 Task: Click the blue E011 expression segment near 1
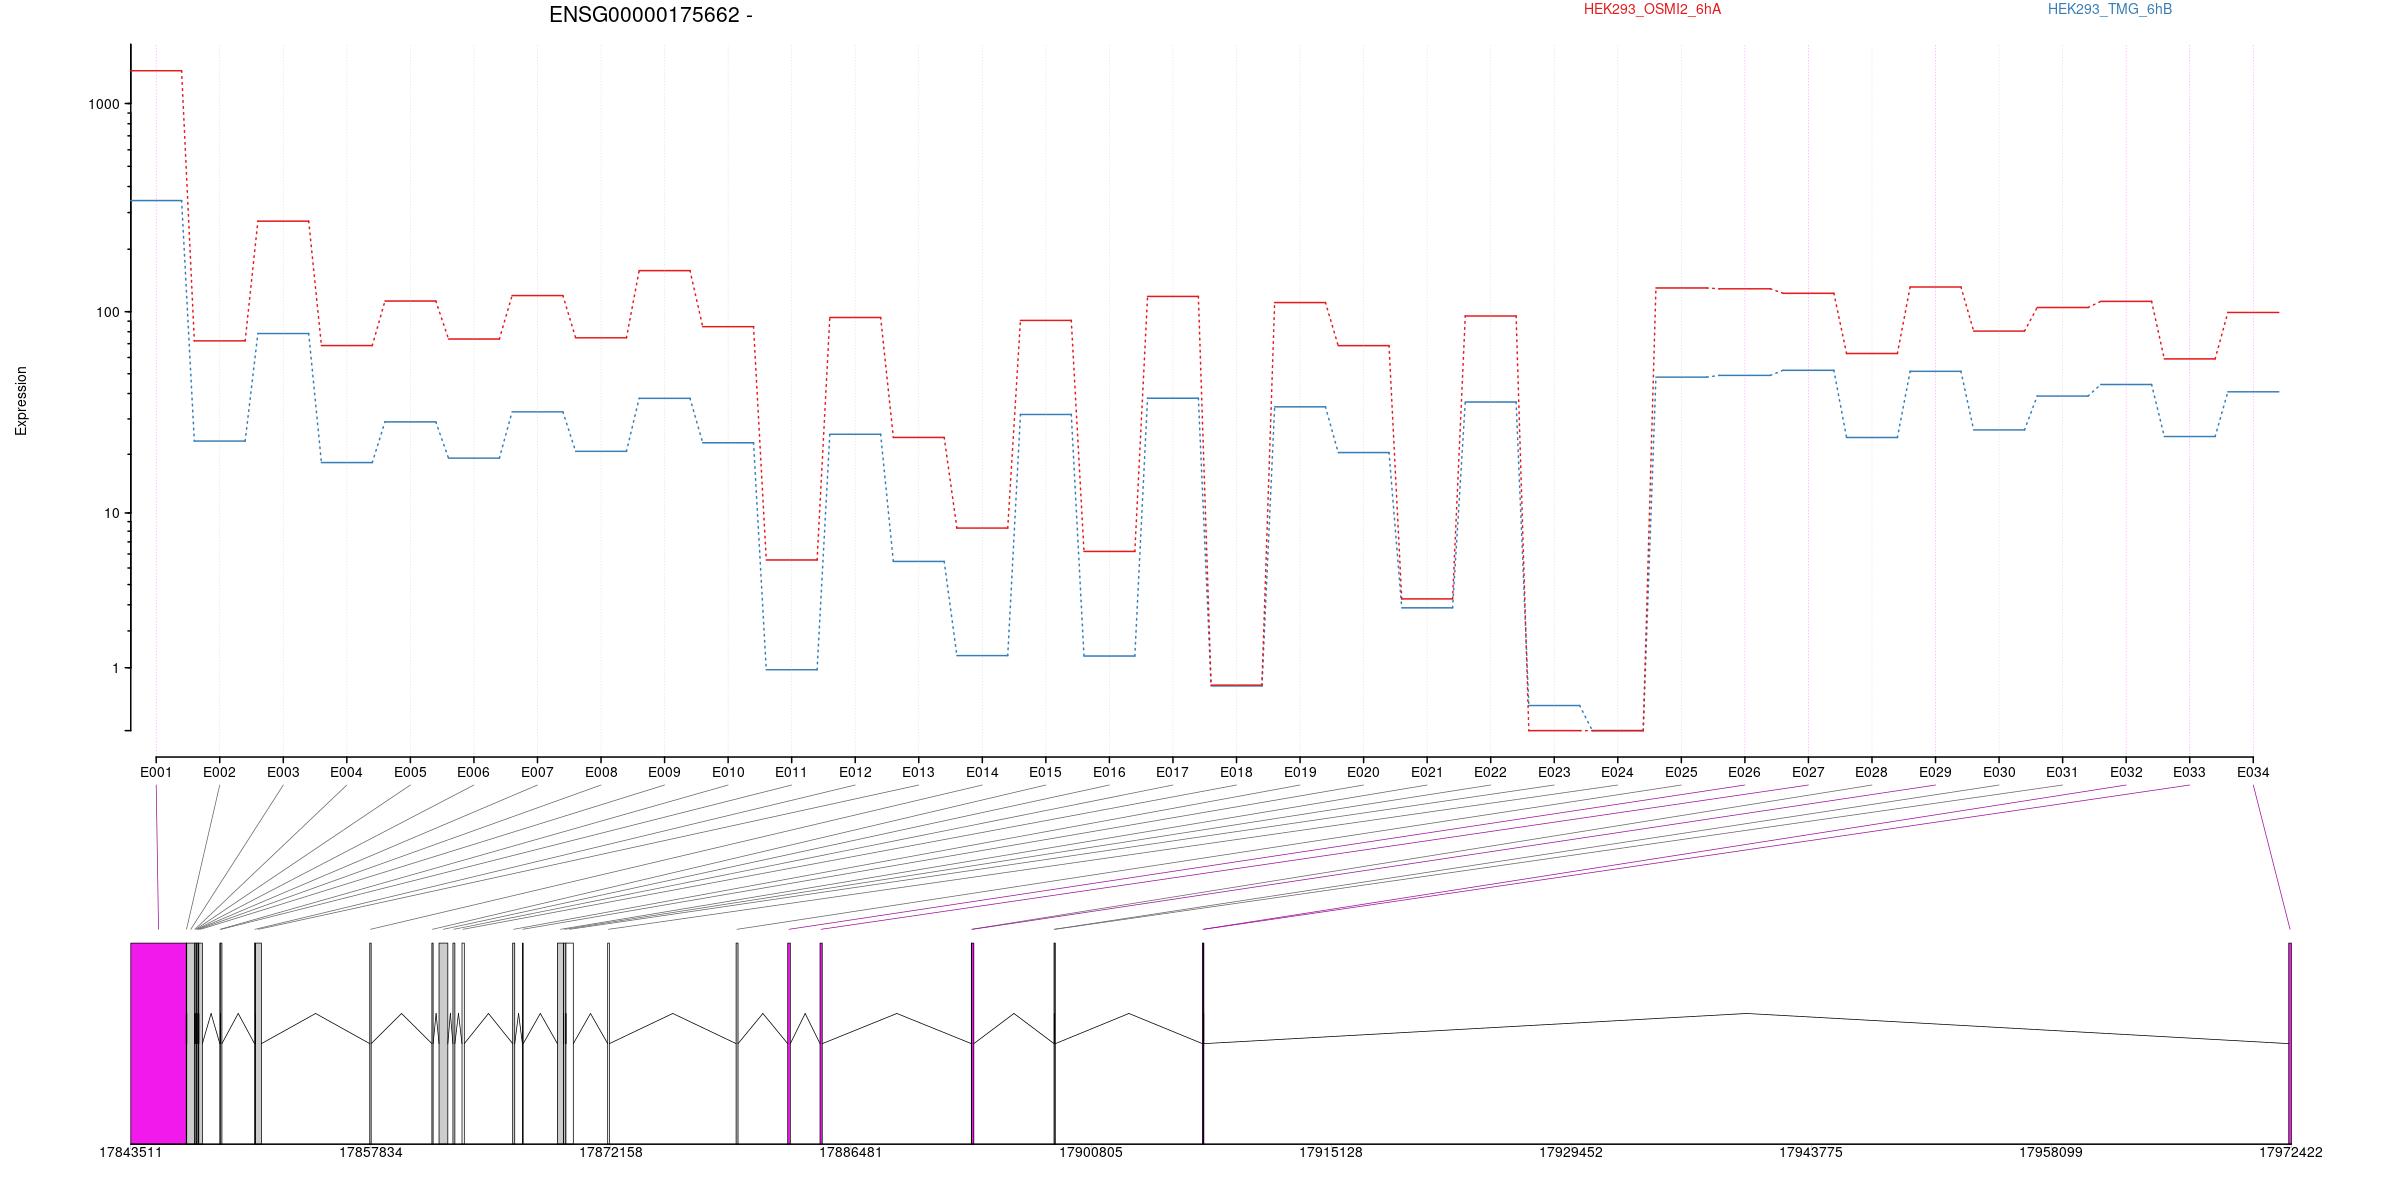tap(791, 670)
